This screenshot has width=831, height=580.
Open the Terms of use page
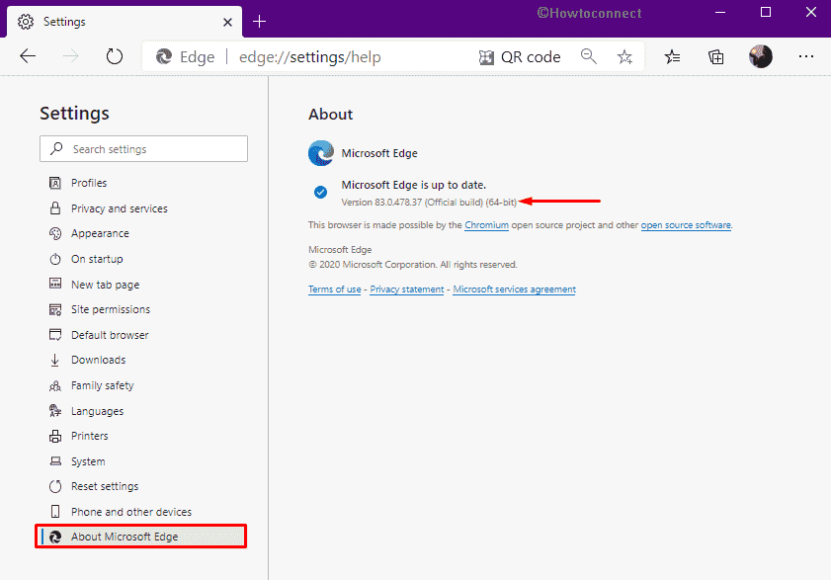[334, 288]
